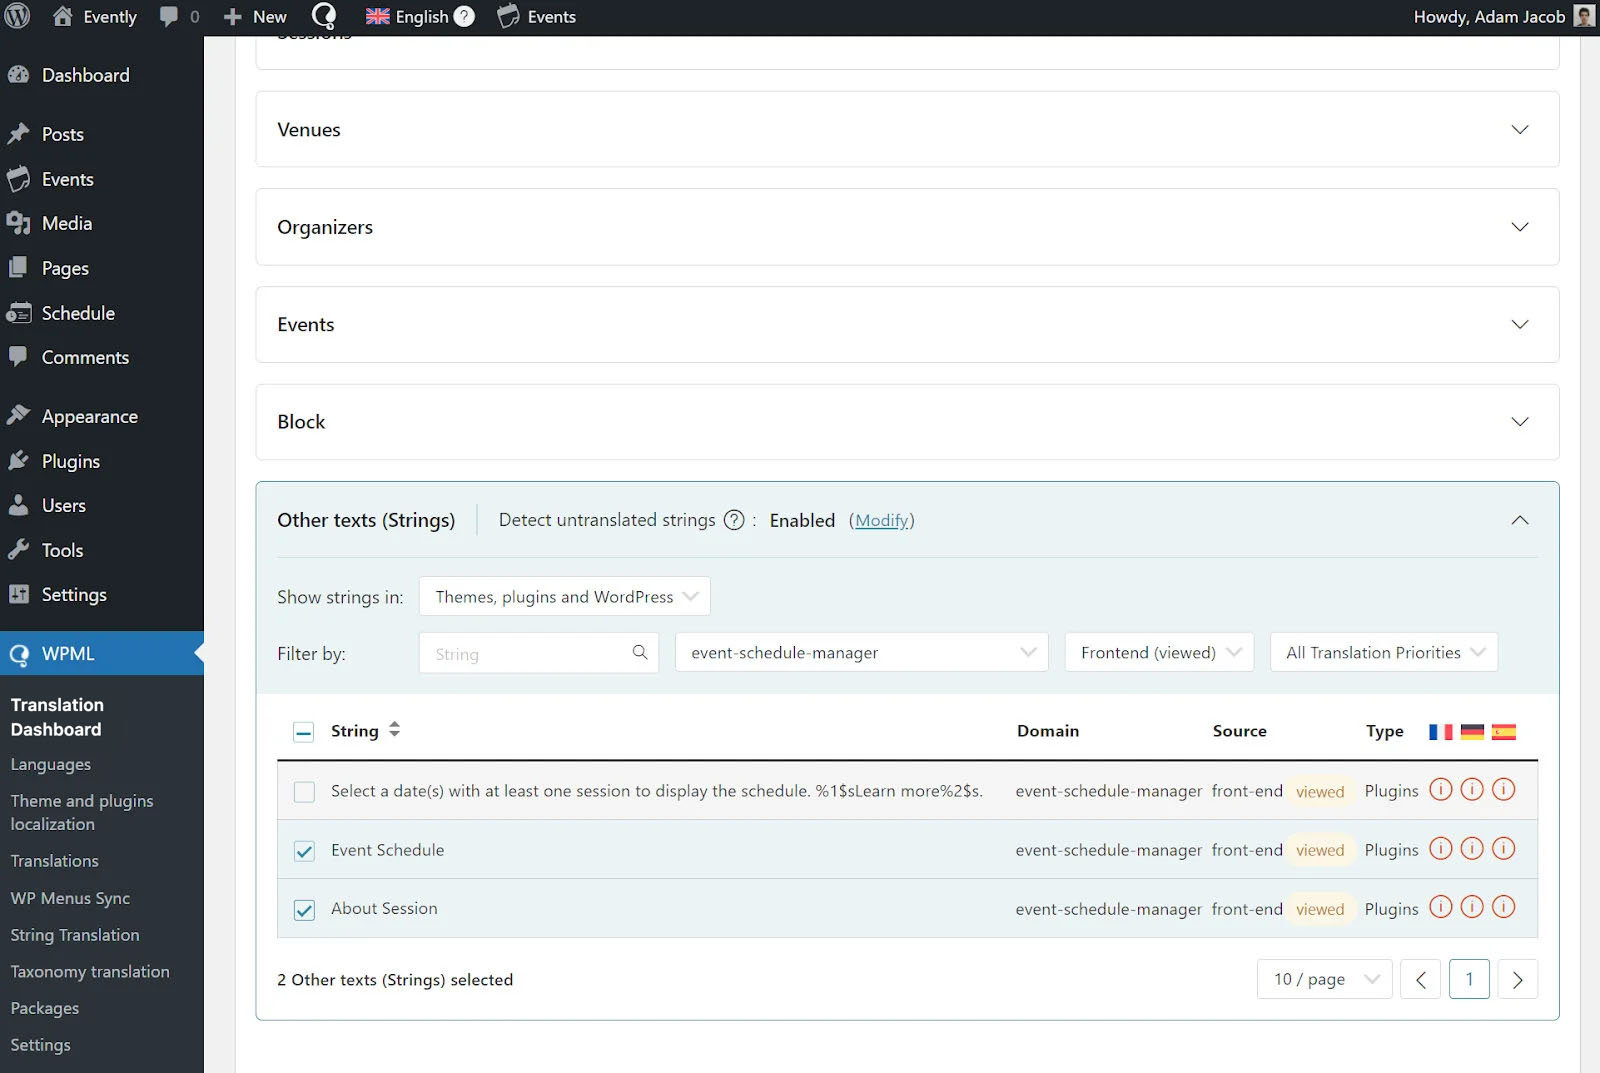Viewport: 1600px width, 1073px height.
Task: Open the Plugins icon in the sidebar
Action: pos(20,461)
